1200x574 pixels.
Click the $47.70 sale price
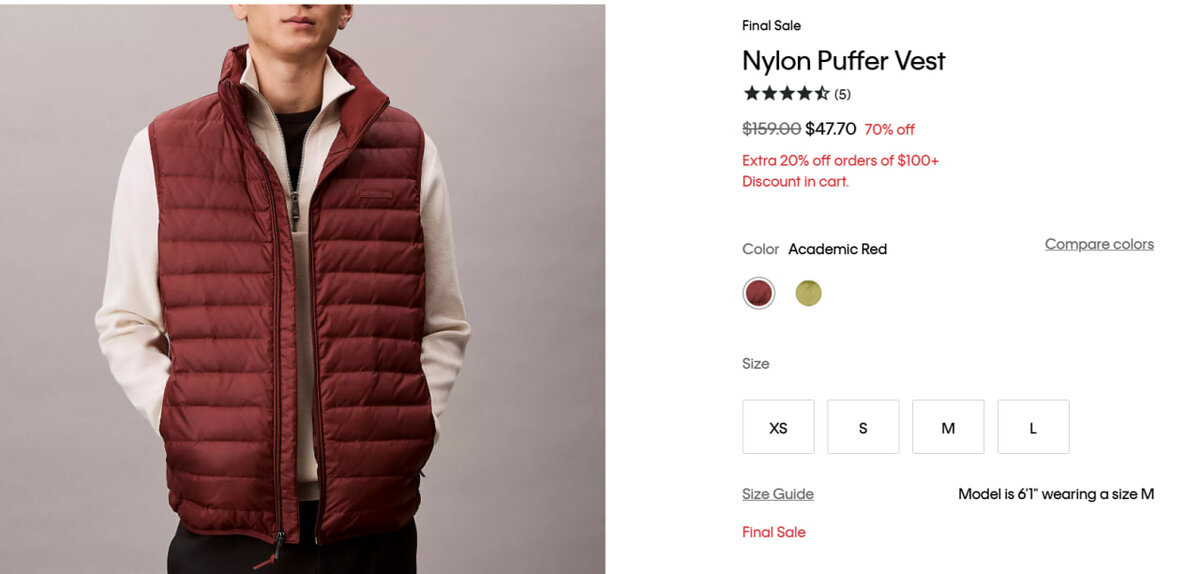pos(830,129)
